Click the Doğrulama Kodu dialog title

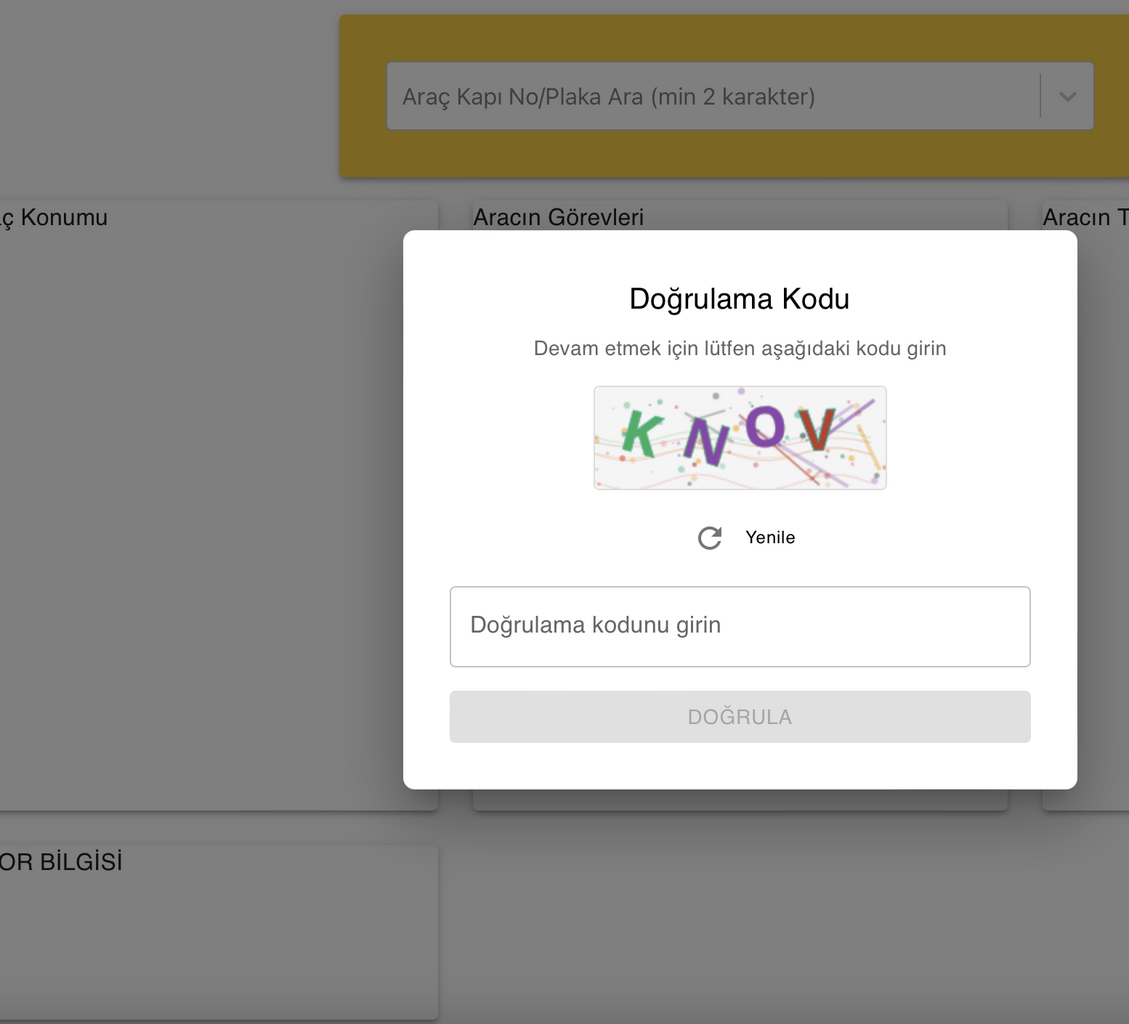click(739, 299)
